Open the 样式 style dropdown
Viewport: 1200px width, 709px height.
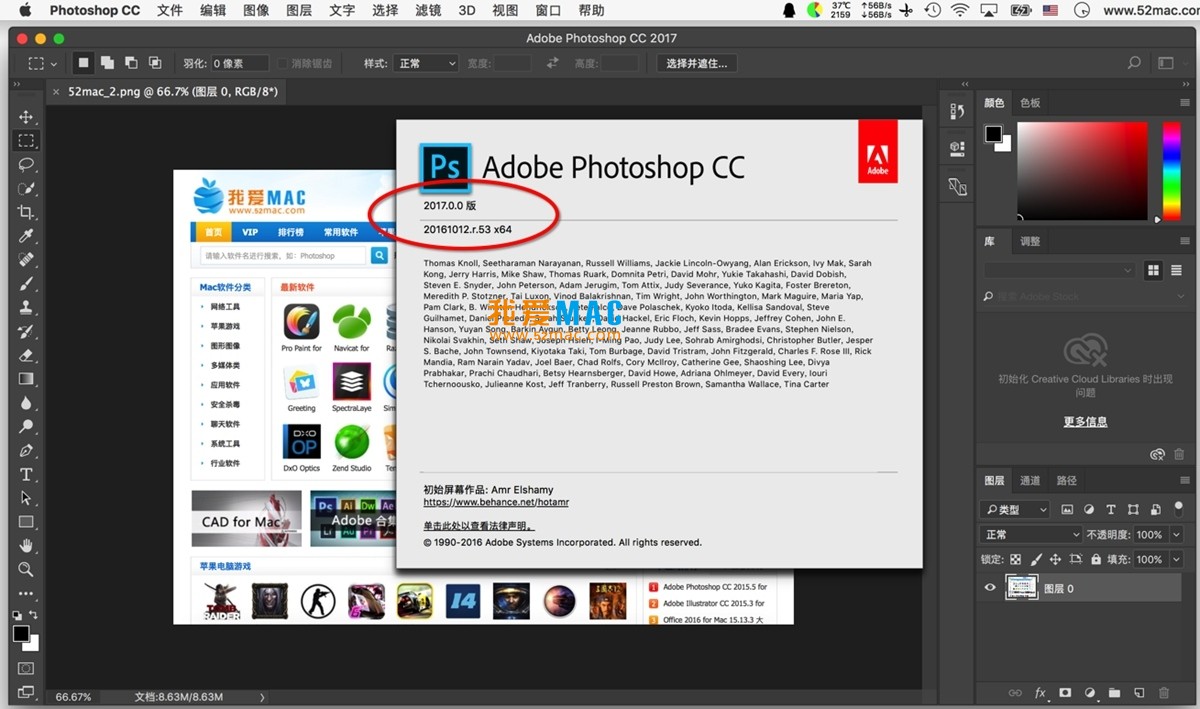pyautogui.click(x=425, y=63)
